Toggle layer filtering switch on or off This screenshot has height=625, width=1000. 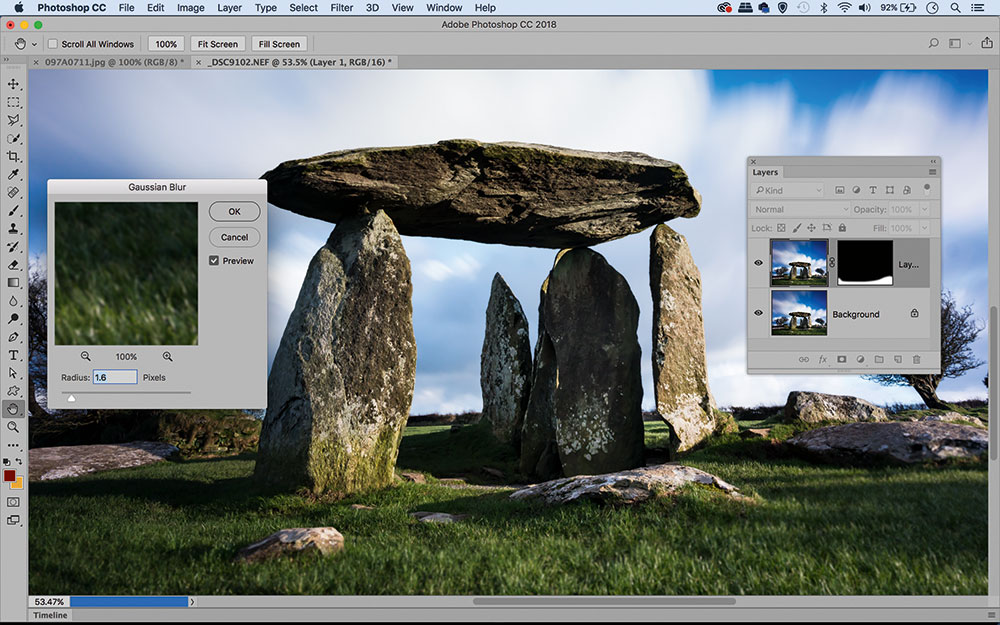tap(927, 189)
